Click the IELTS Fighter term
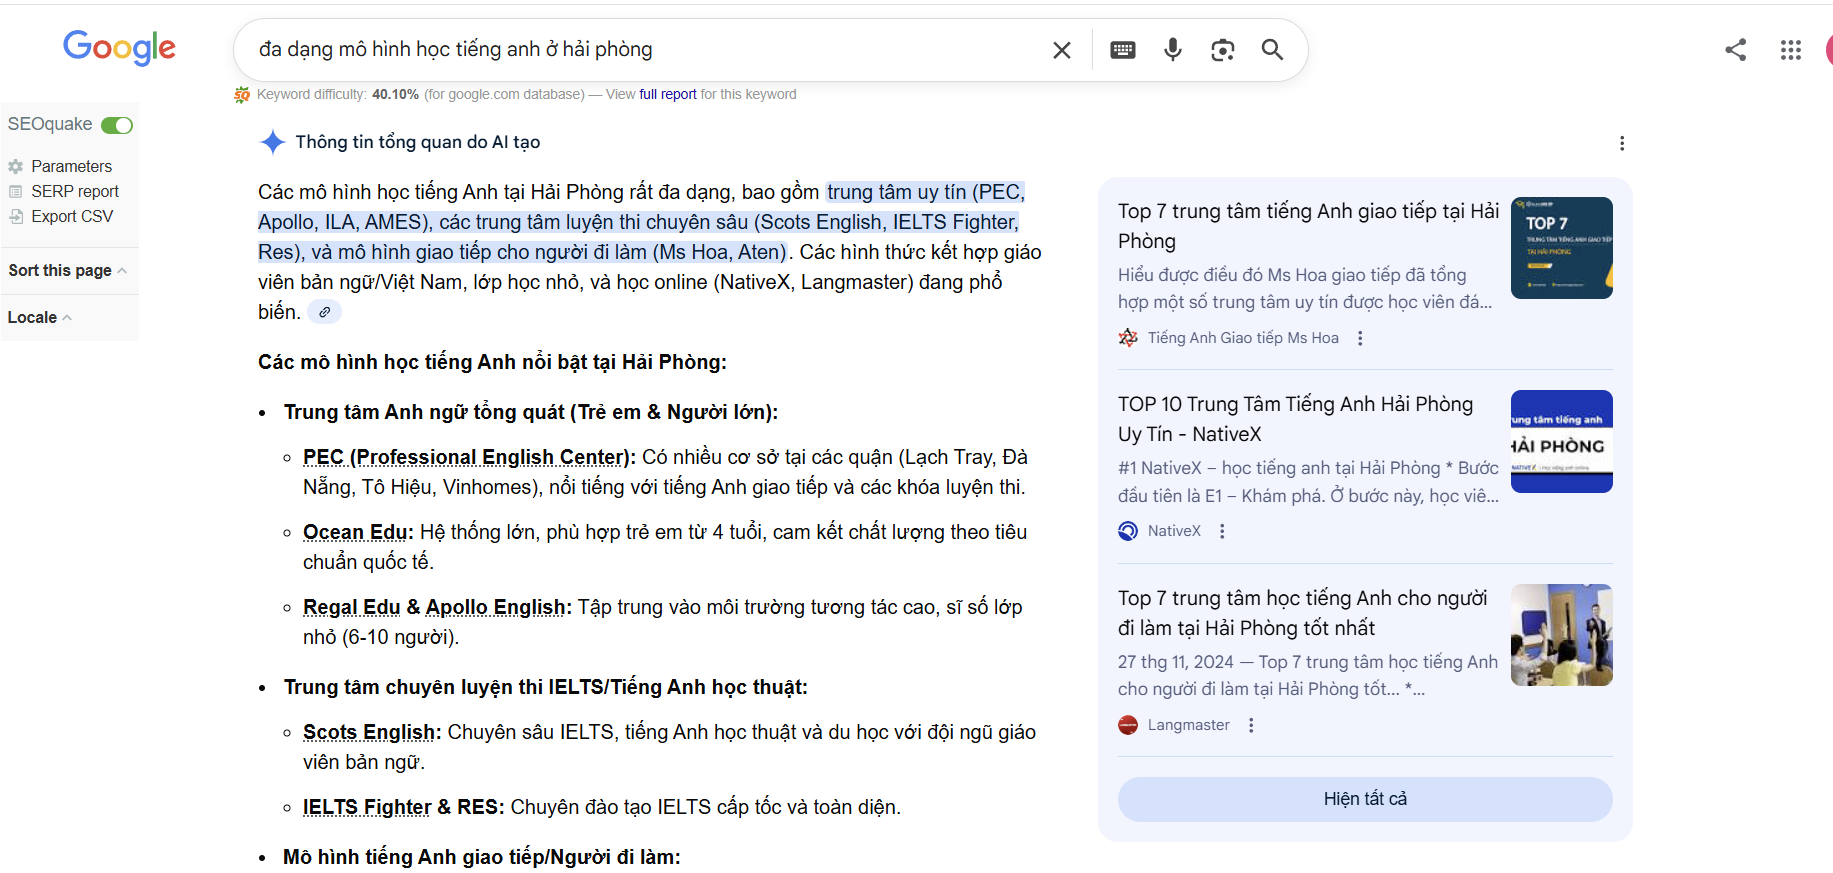1833x873 pixels. point(367,807)
